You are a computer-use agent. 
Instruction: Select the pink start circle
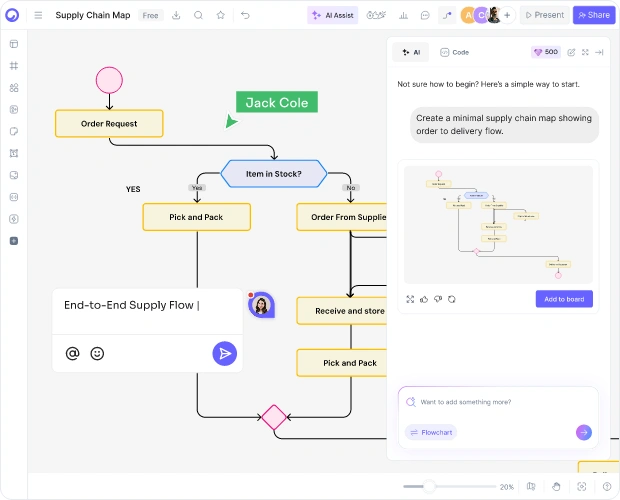109,80
